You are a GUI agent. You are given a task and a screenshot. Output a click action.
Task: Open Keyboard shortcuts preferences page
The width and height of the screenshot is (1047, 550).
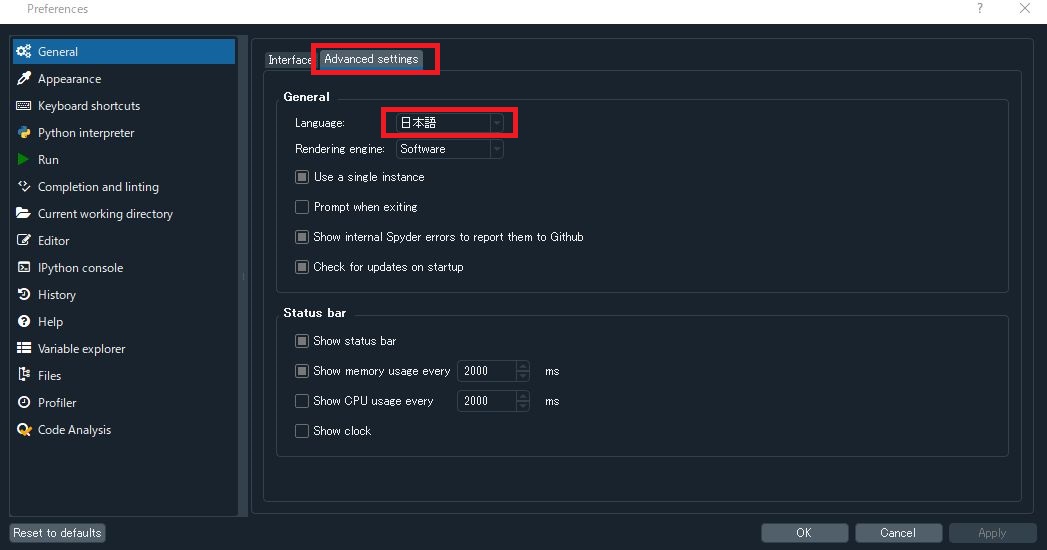point(124,105)
